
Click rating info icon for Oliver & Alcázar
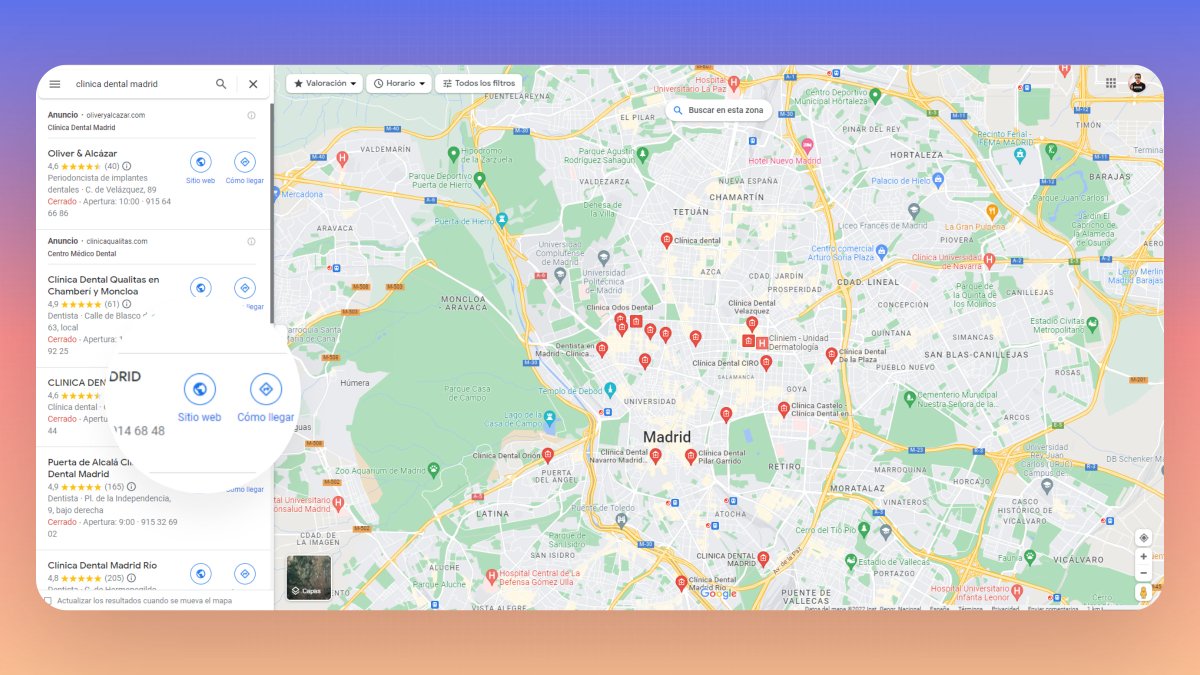point(127,166)
